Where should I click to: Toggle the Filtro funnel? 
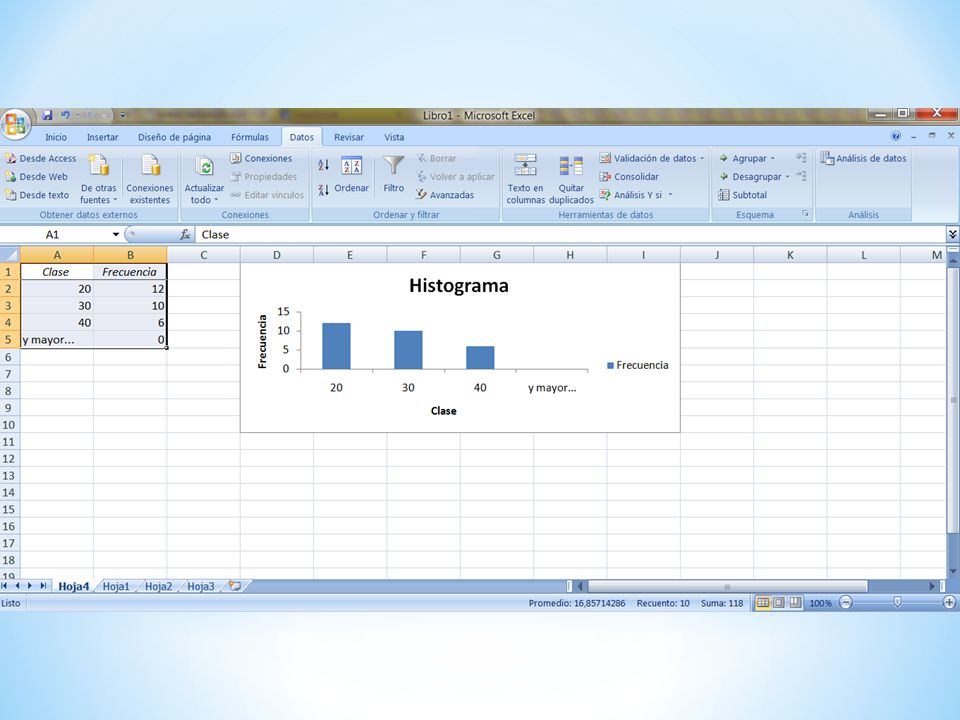pyautogui.click(x=394, y=174)
